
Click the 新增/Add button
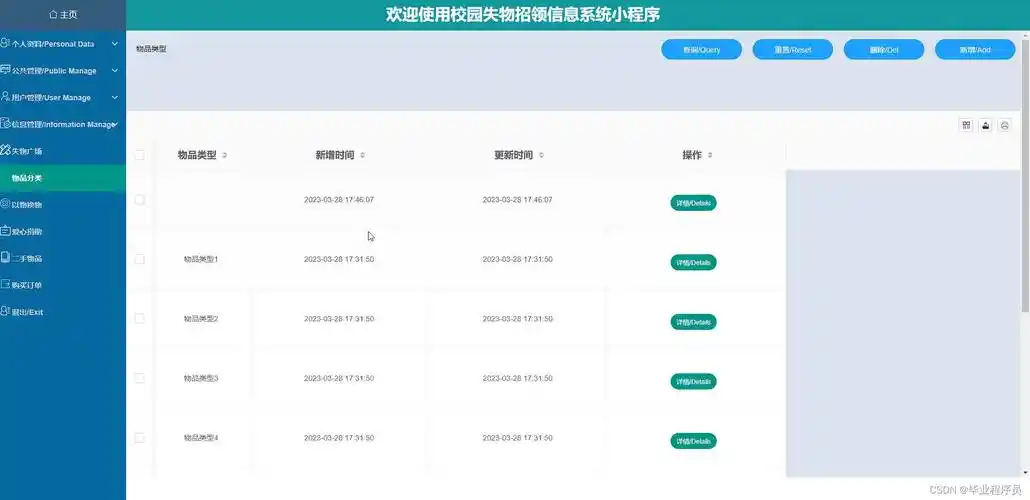(975, 49)
